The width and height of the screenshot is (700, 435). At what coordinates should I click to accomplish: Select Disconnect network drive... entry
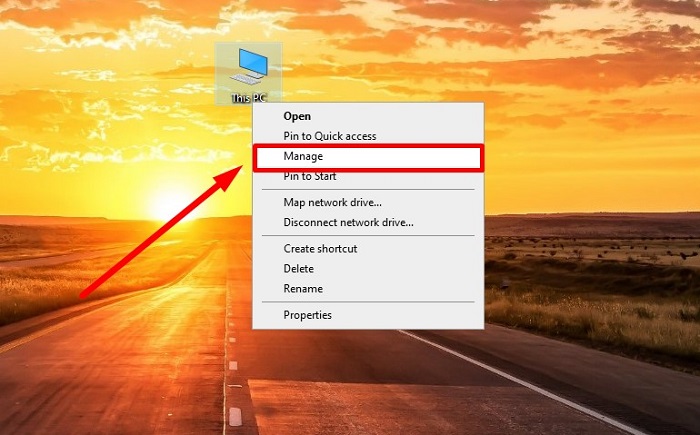point(348,222)
